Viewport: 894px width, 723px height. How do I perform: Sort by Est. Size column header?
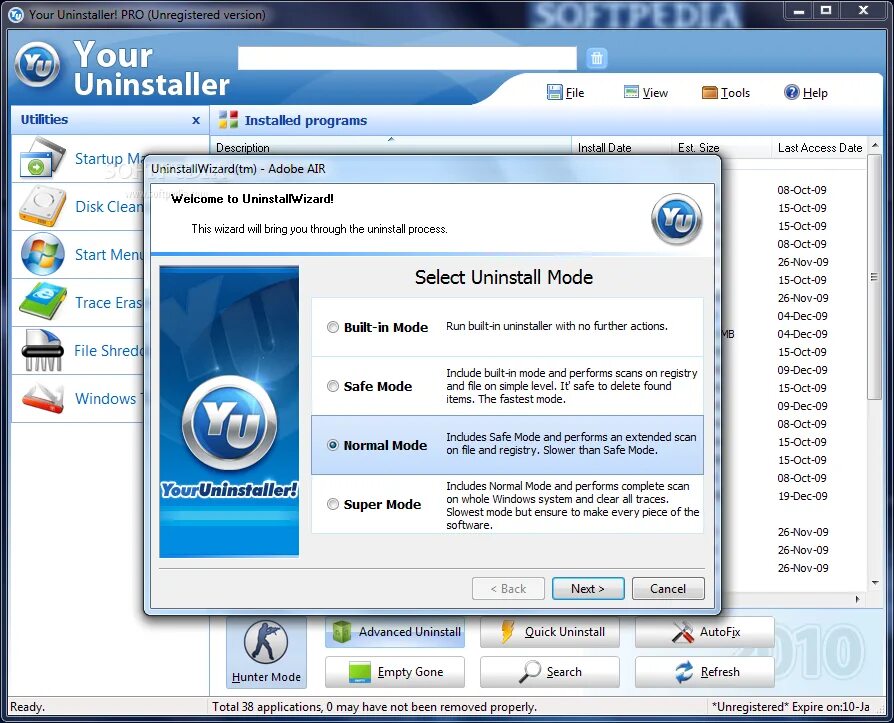click(x=721, y=147)
